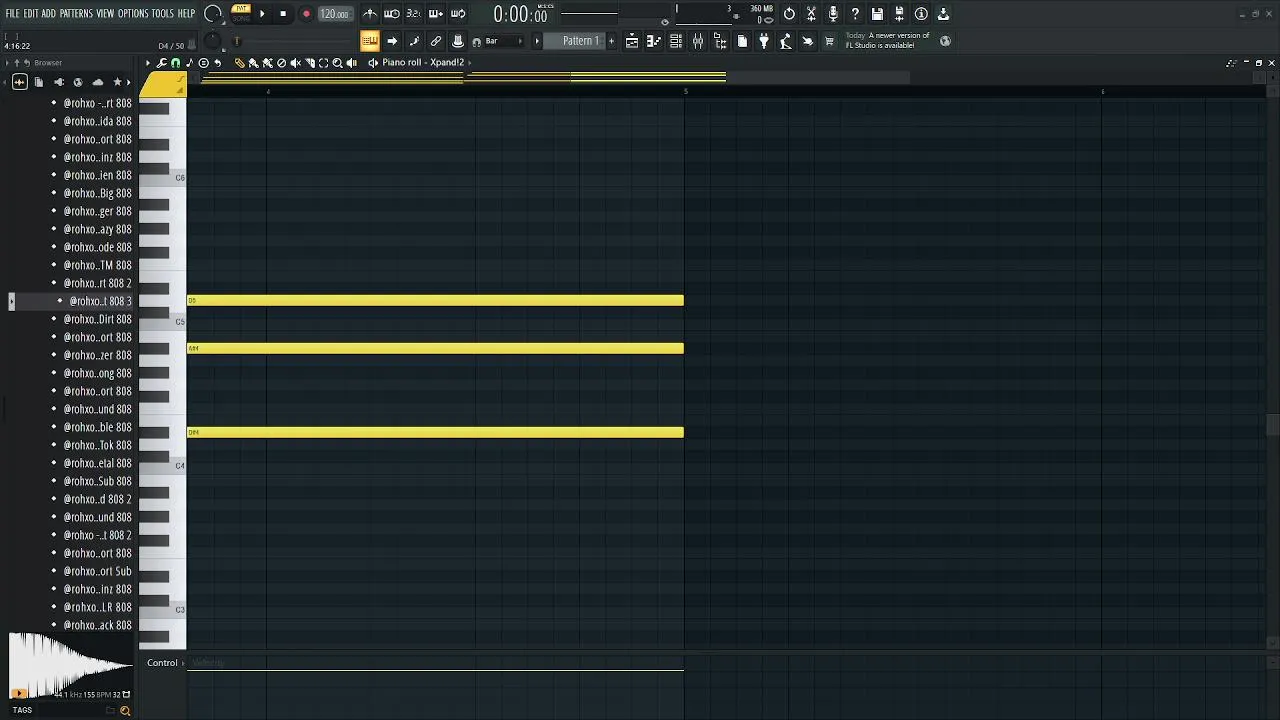
Task: Open the star favorites tab in Browser
Action: pyautogui.click(x=117, y=82)
